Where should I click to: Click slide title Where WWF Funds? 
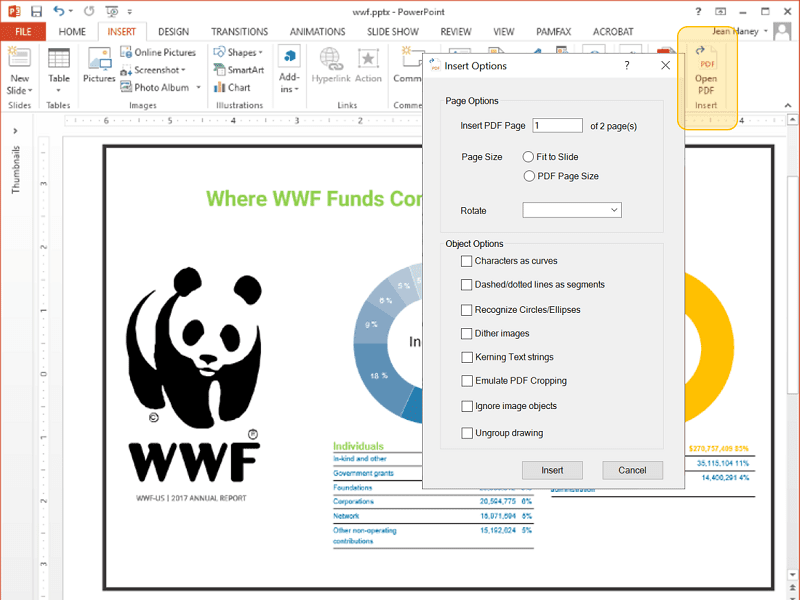coord(314,199)
